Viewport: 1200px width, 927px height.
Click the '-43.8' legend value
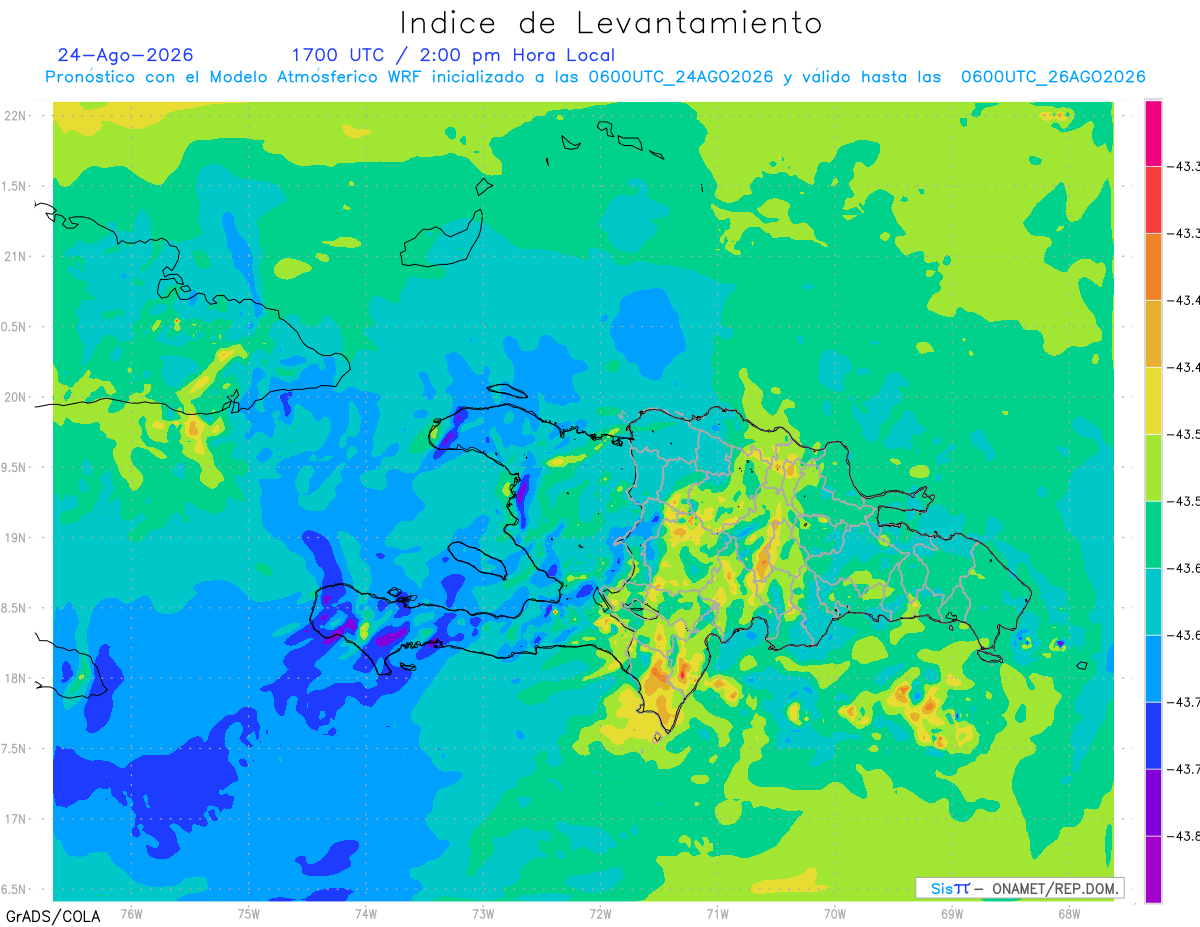[x=1186, y=836]
